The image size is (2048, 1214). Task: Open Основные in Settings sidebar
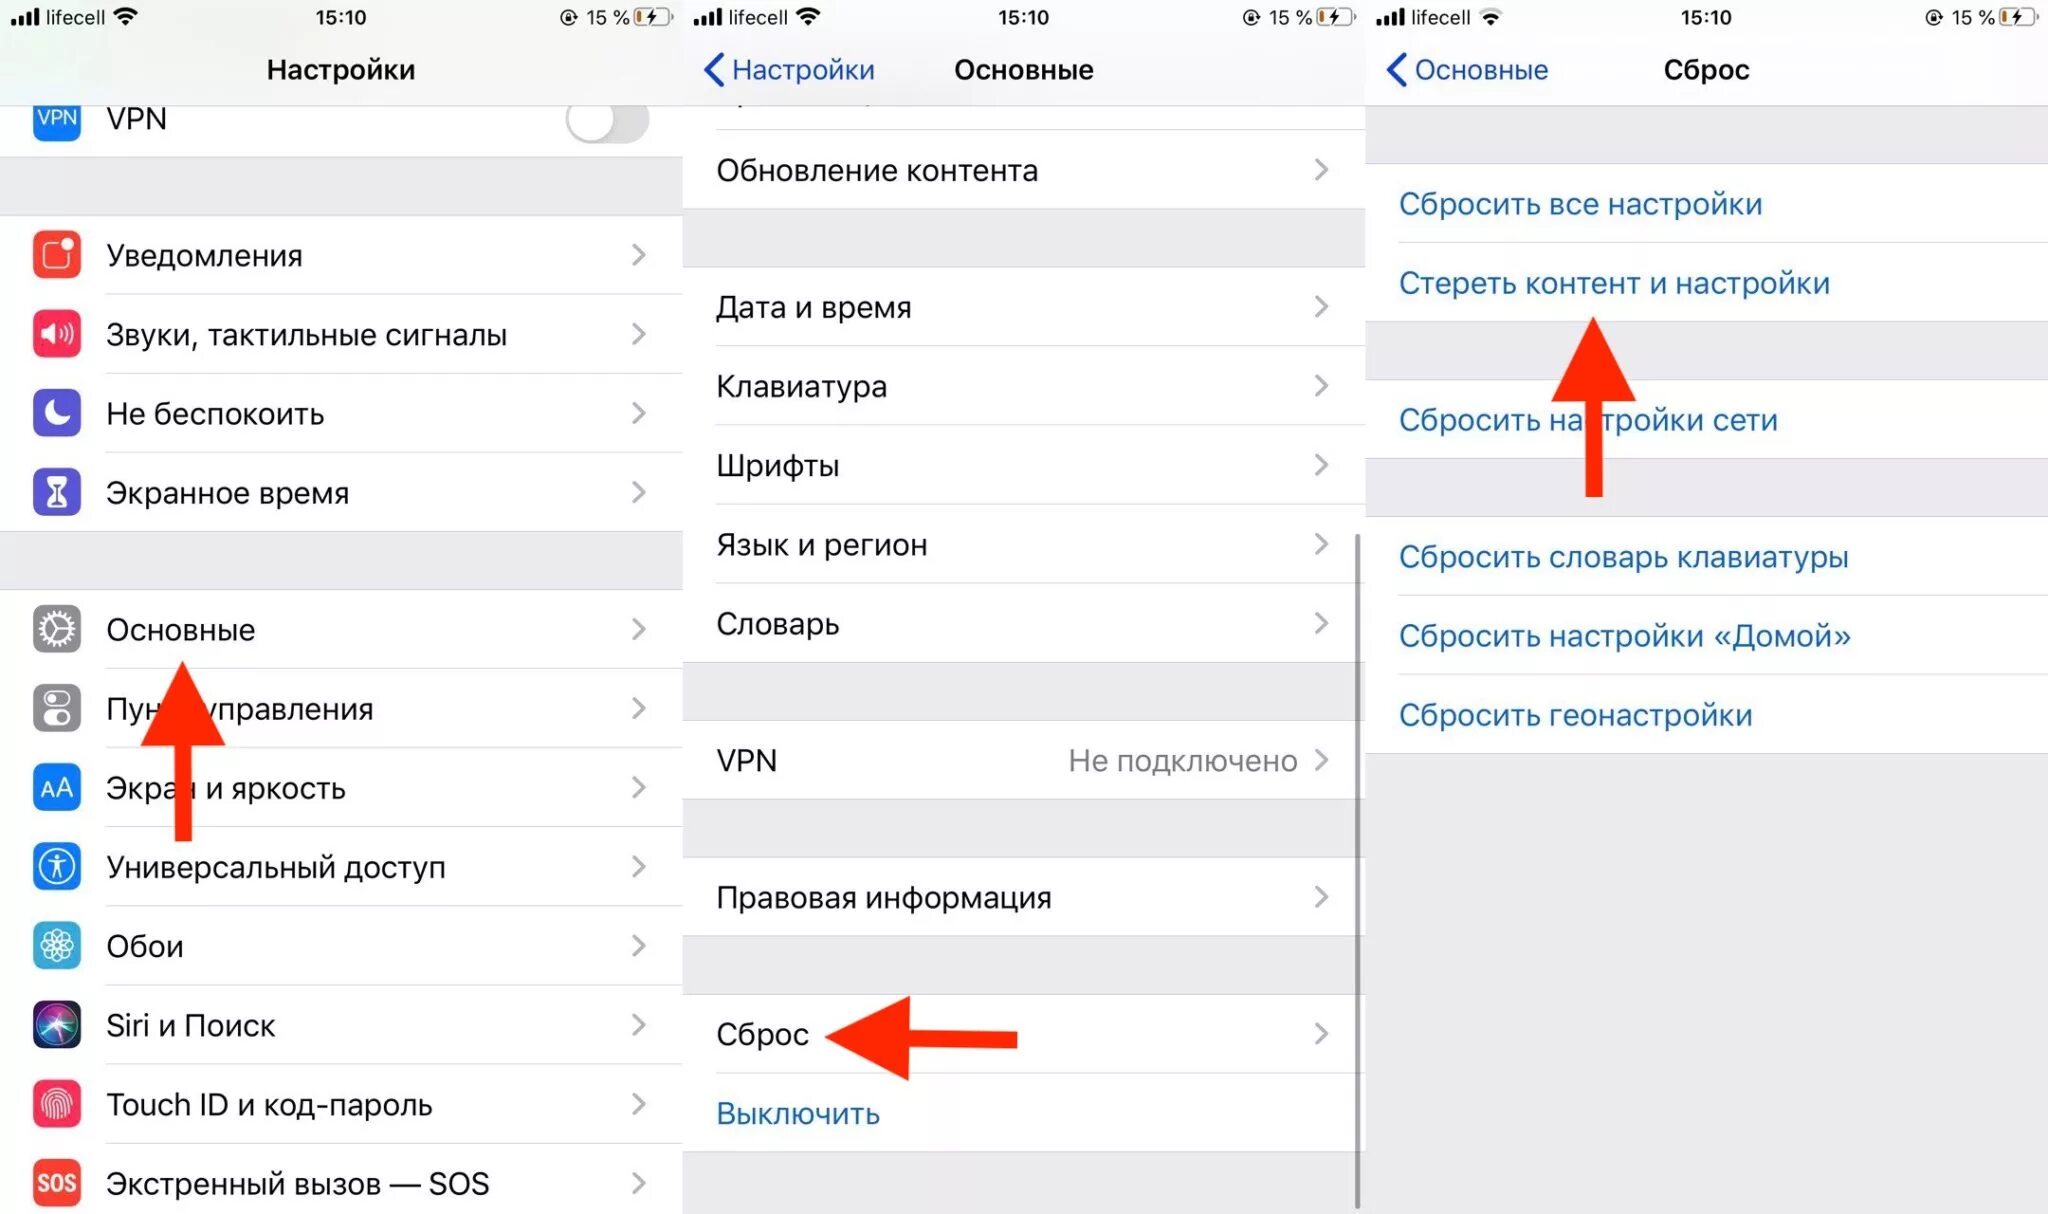[x=338, y=629]
